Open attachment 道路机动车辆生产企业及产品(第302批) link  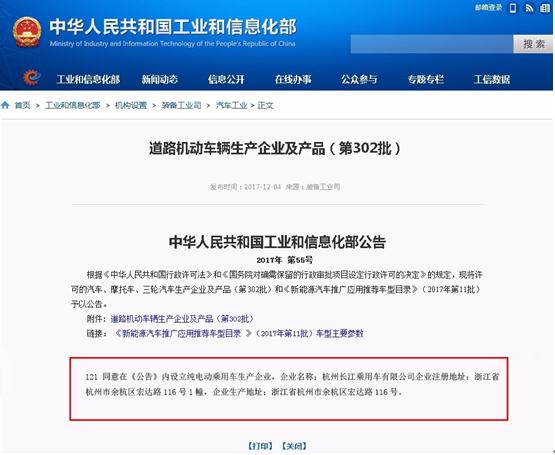(183, 319)
